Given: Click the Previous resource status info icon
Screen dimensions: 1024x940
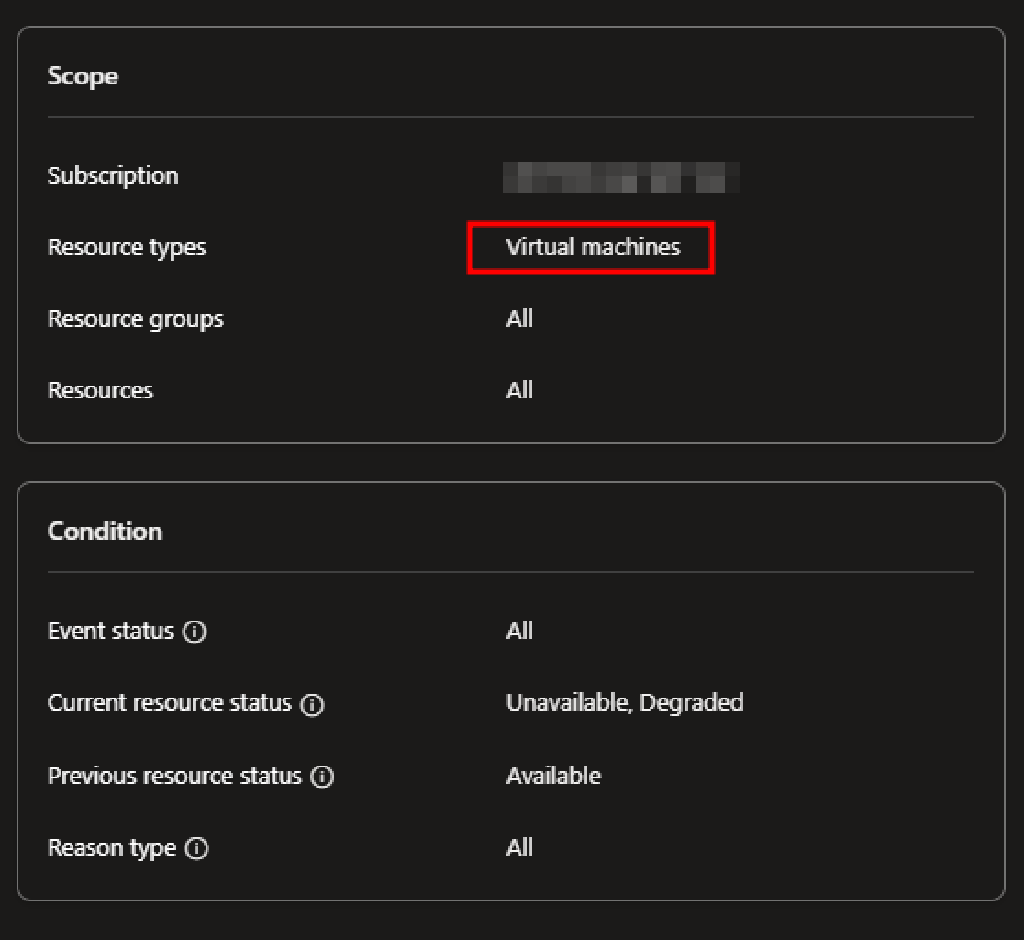Looking at the screenshot, I should 322,776.
